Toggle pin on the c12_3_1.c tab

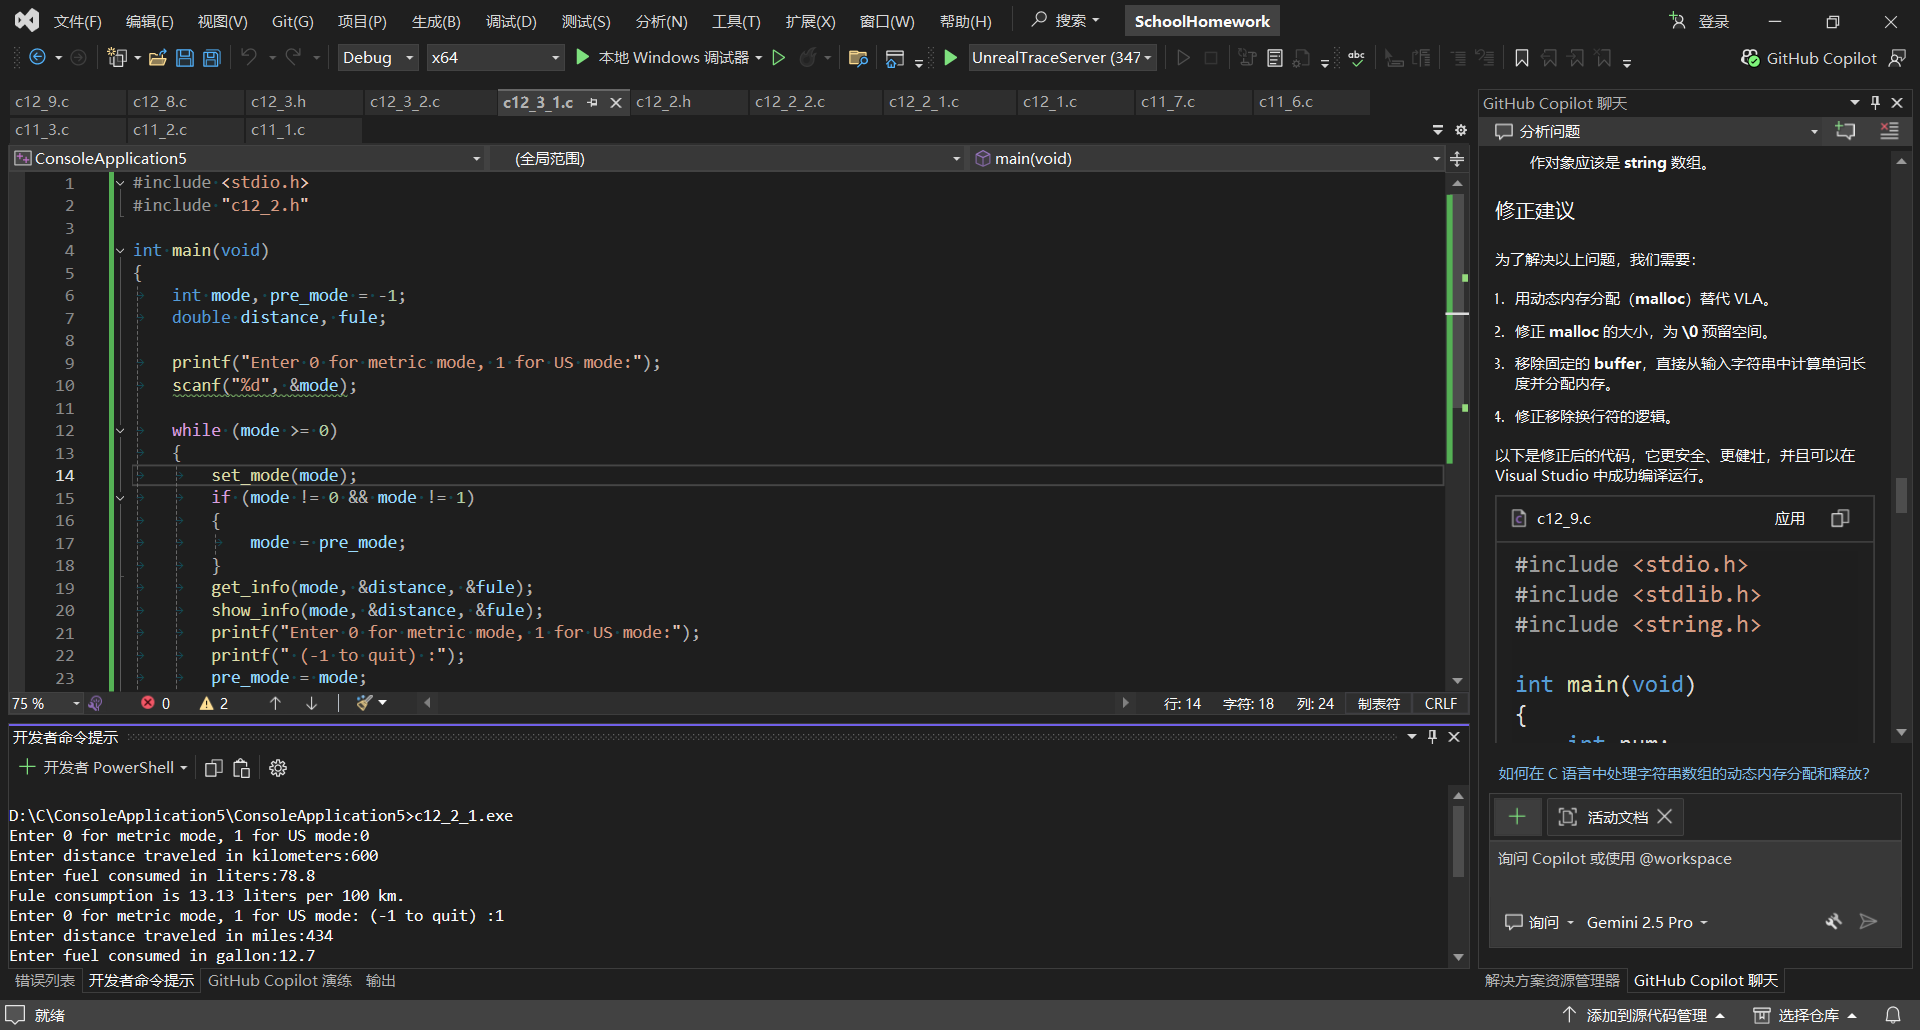(593, 102)
